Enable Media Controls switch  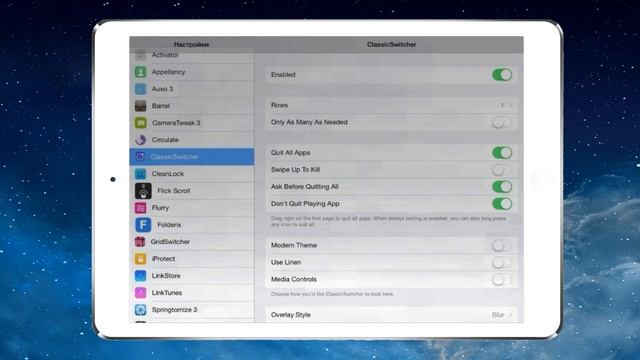click(502, 280)
